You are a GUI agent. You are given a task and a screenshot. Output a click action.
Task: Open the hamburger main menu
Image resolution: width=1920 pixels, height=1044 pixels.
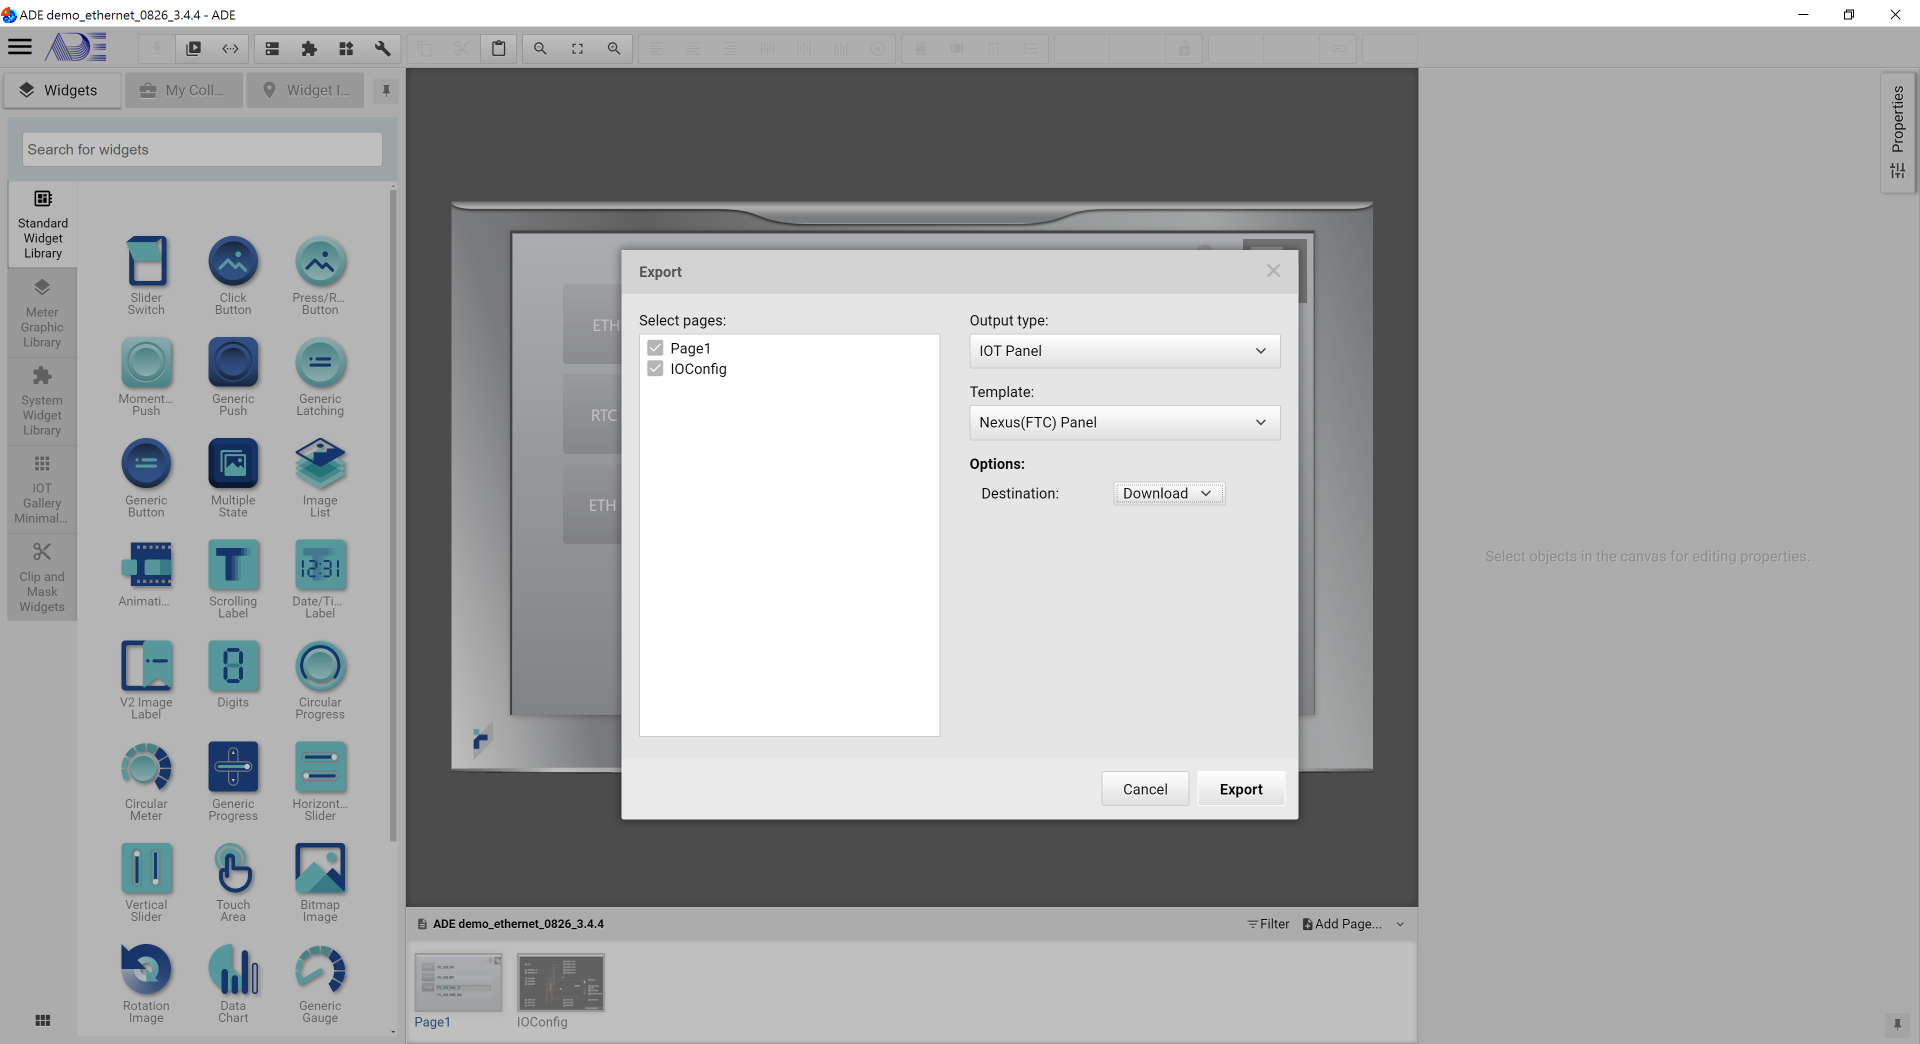20,47
